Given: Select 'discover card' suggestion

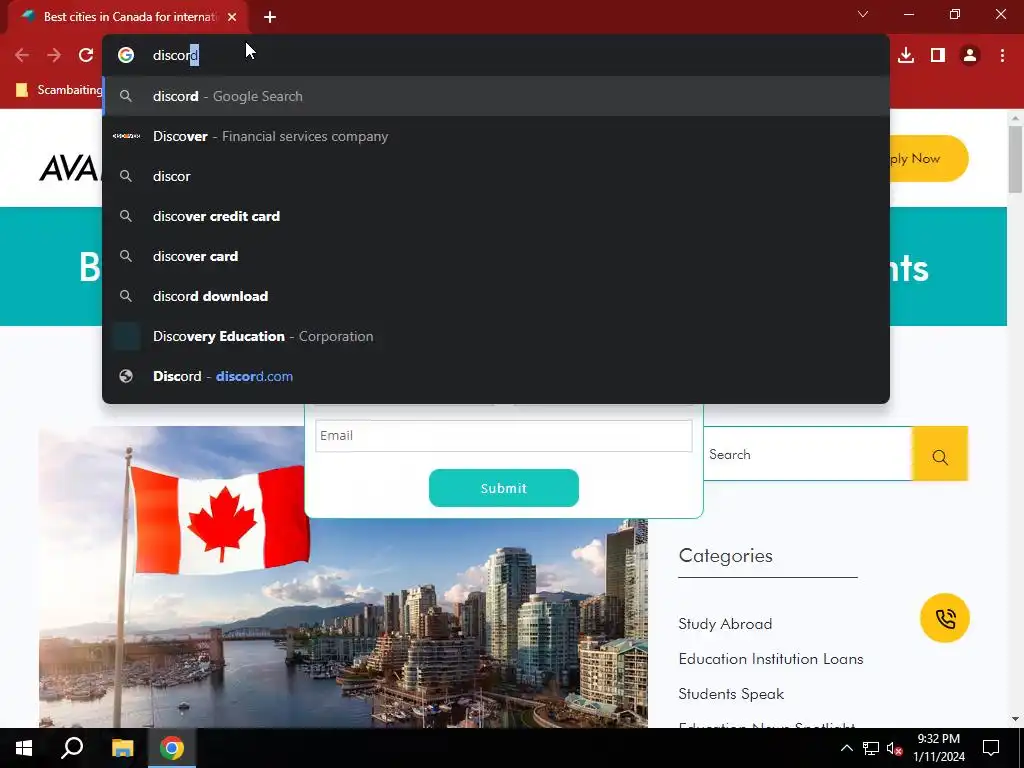Looking at the screenshot, I should pos(496,256).
